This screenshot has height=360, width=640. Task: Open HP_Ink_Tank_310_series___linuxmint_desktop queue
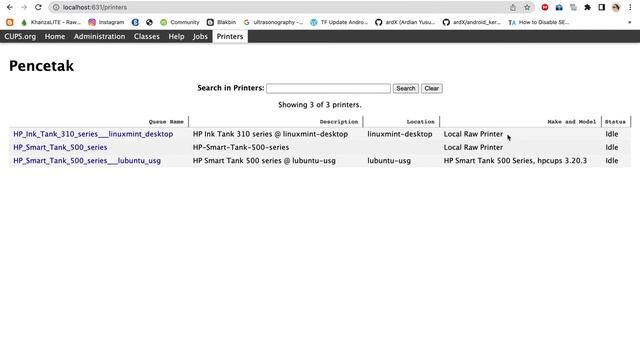93,134
